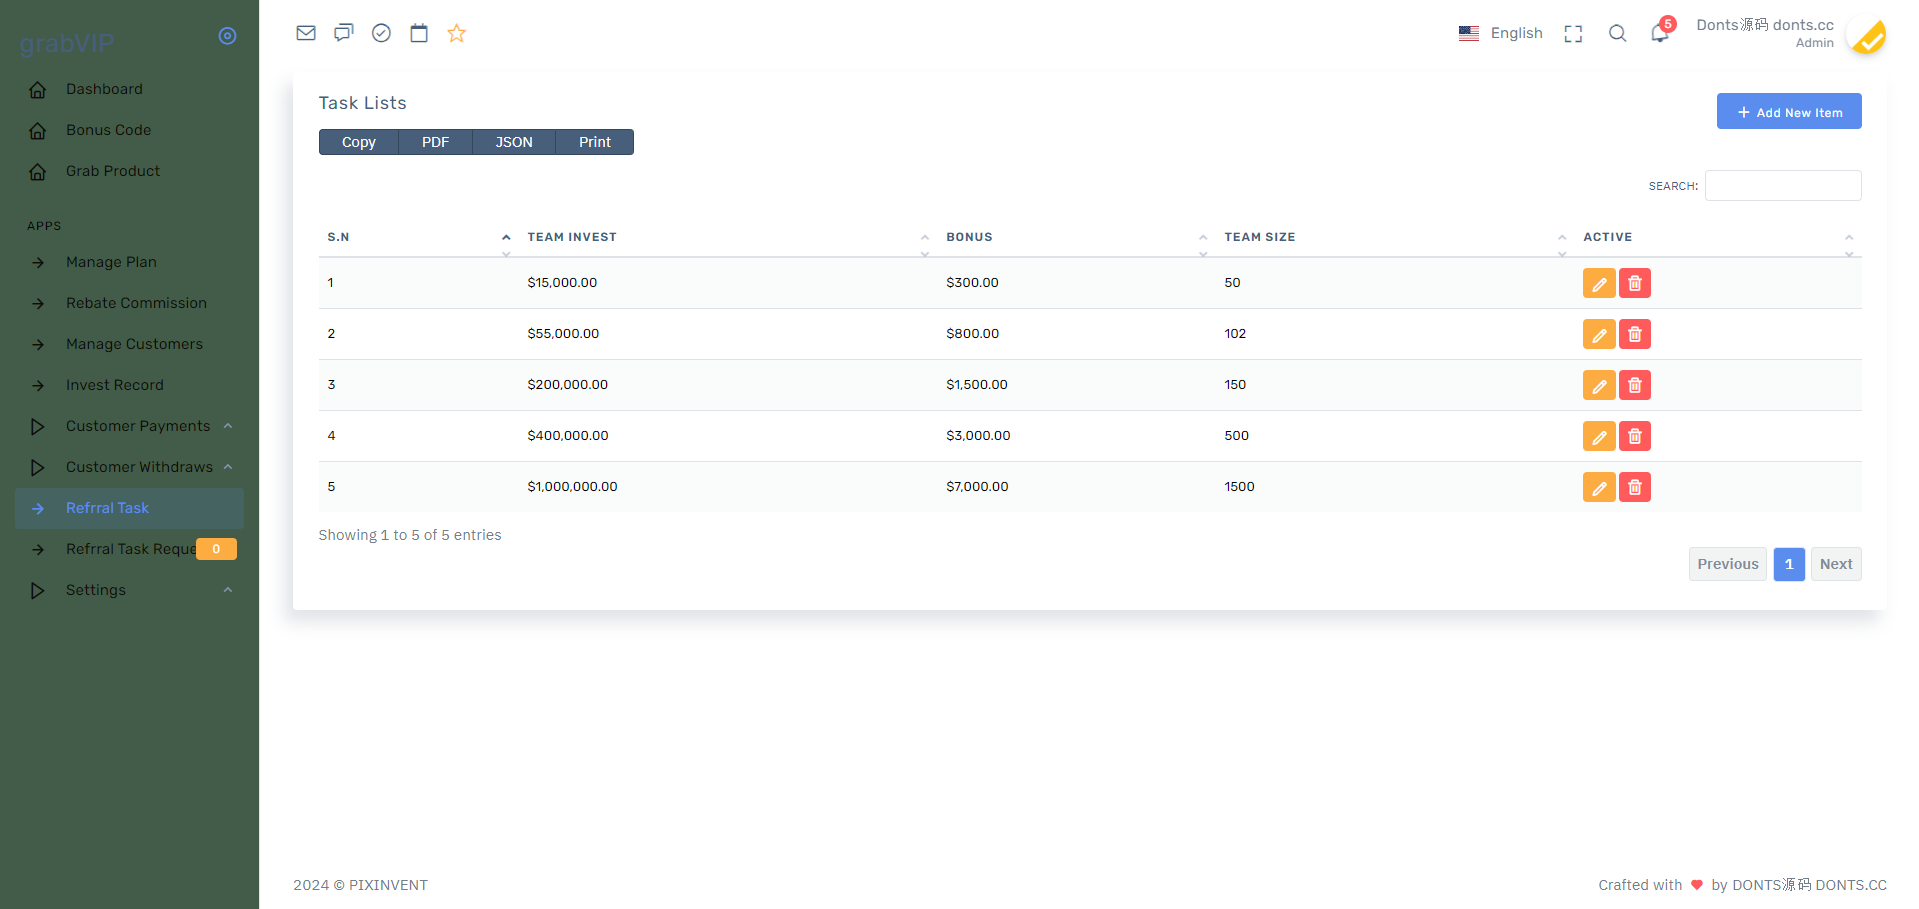The image size is (1919, 909).
Task: Open the chat messages icon
Action: click(344, 33)
